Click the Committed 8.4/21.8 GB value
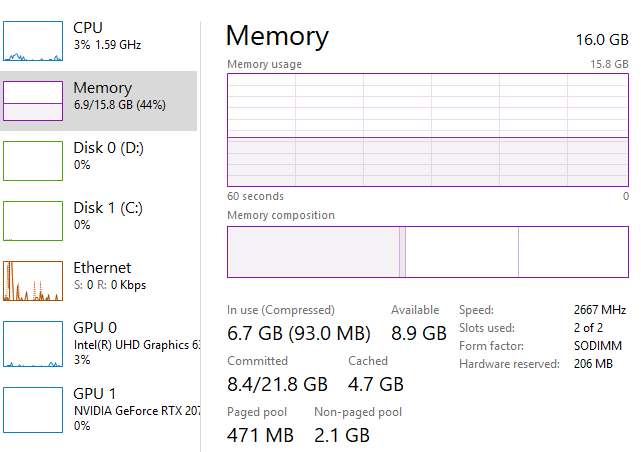 (x=277, y=383)
